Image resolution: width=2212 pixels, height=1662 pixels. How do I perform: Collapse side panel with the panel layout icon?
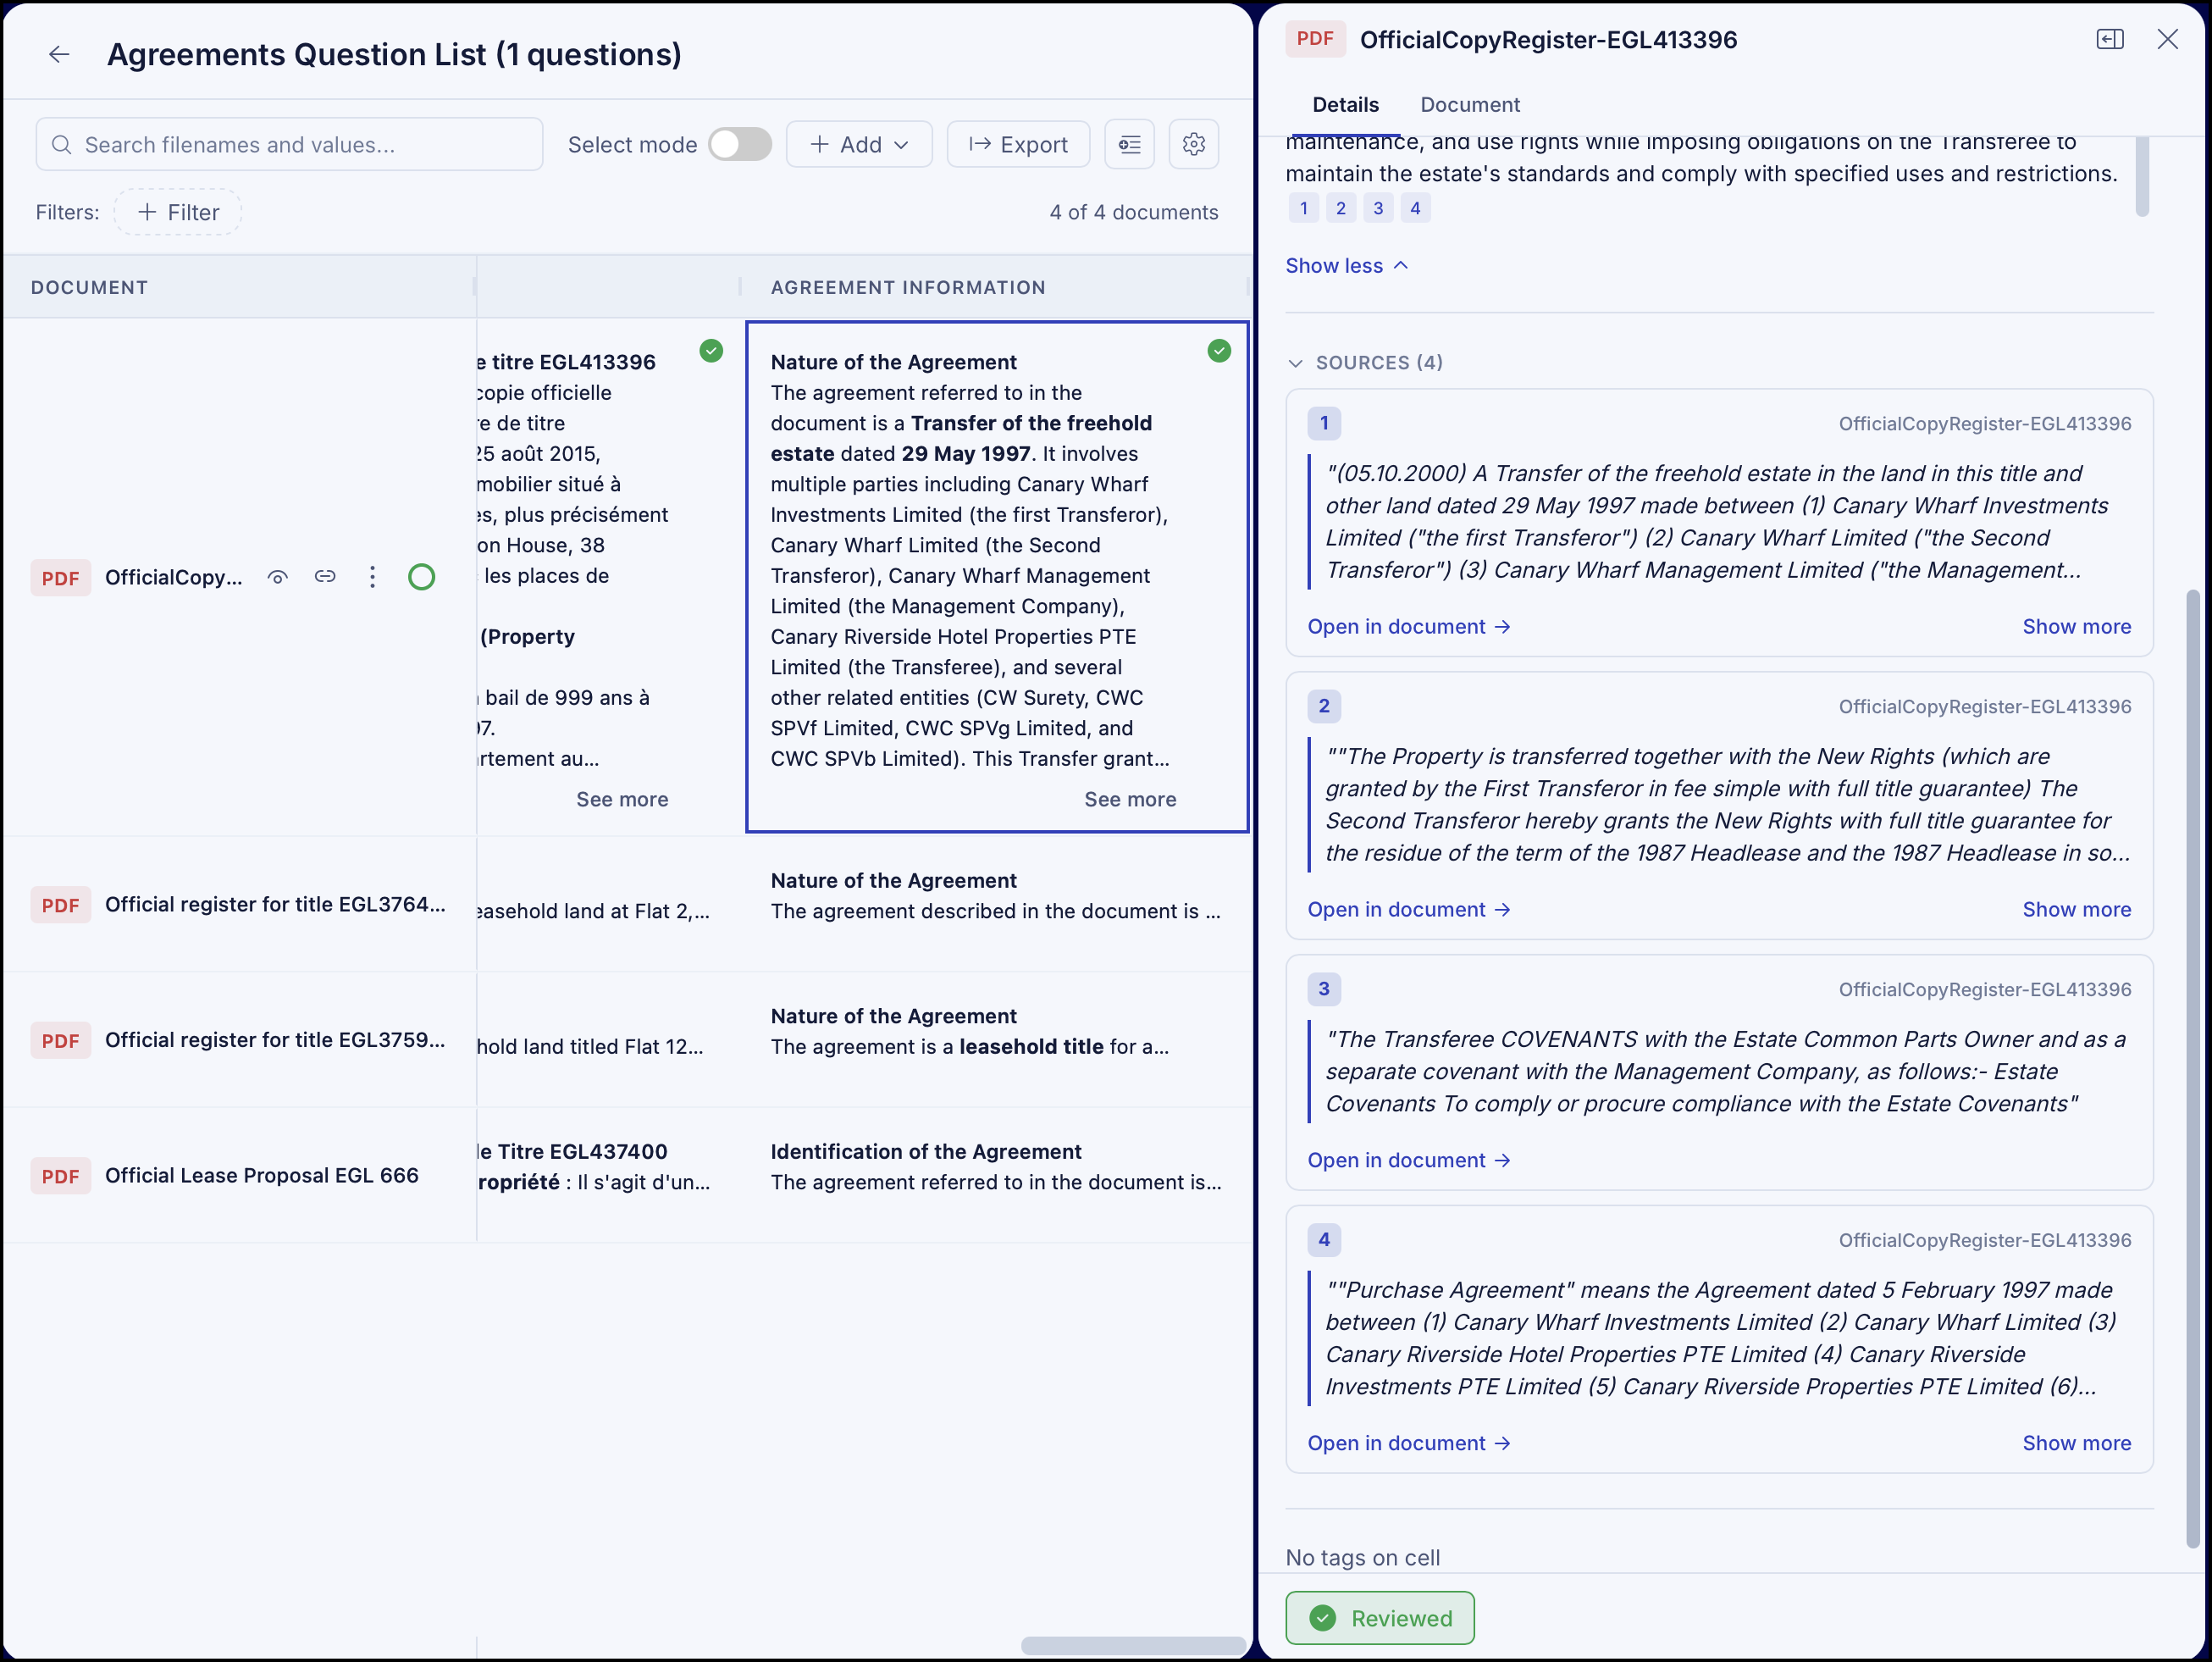point(2110,39)
